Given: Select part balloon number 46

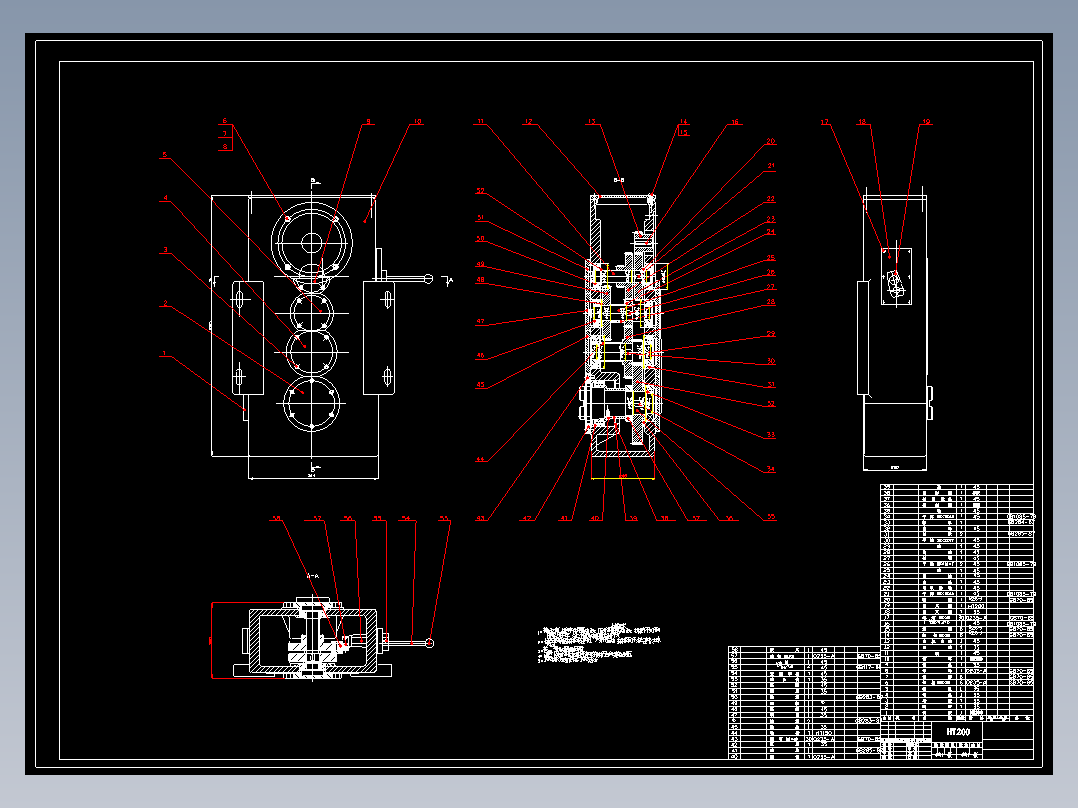Looking at the screenshot, I should click(x=481, y=356).
